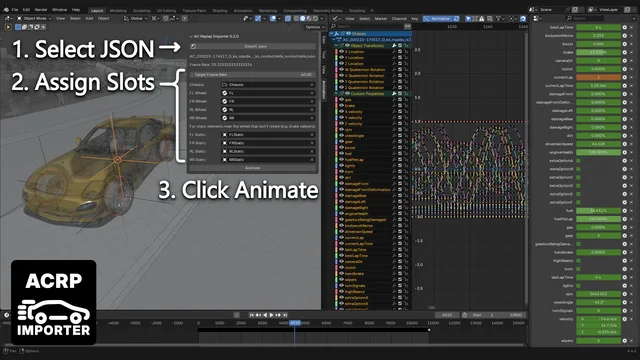Click the only-show-selected arrow icon in graph header

click(468, 18)
